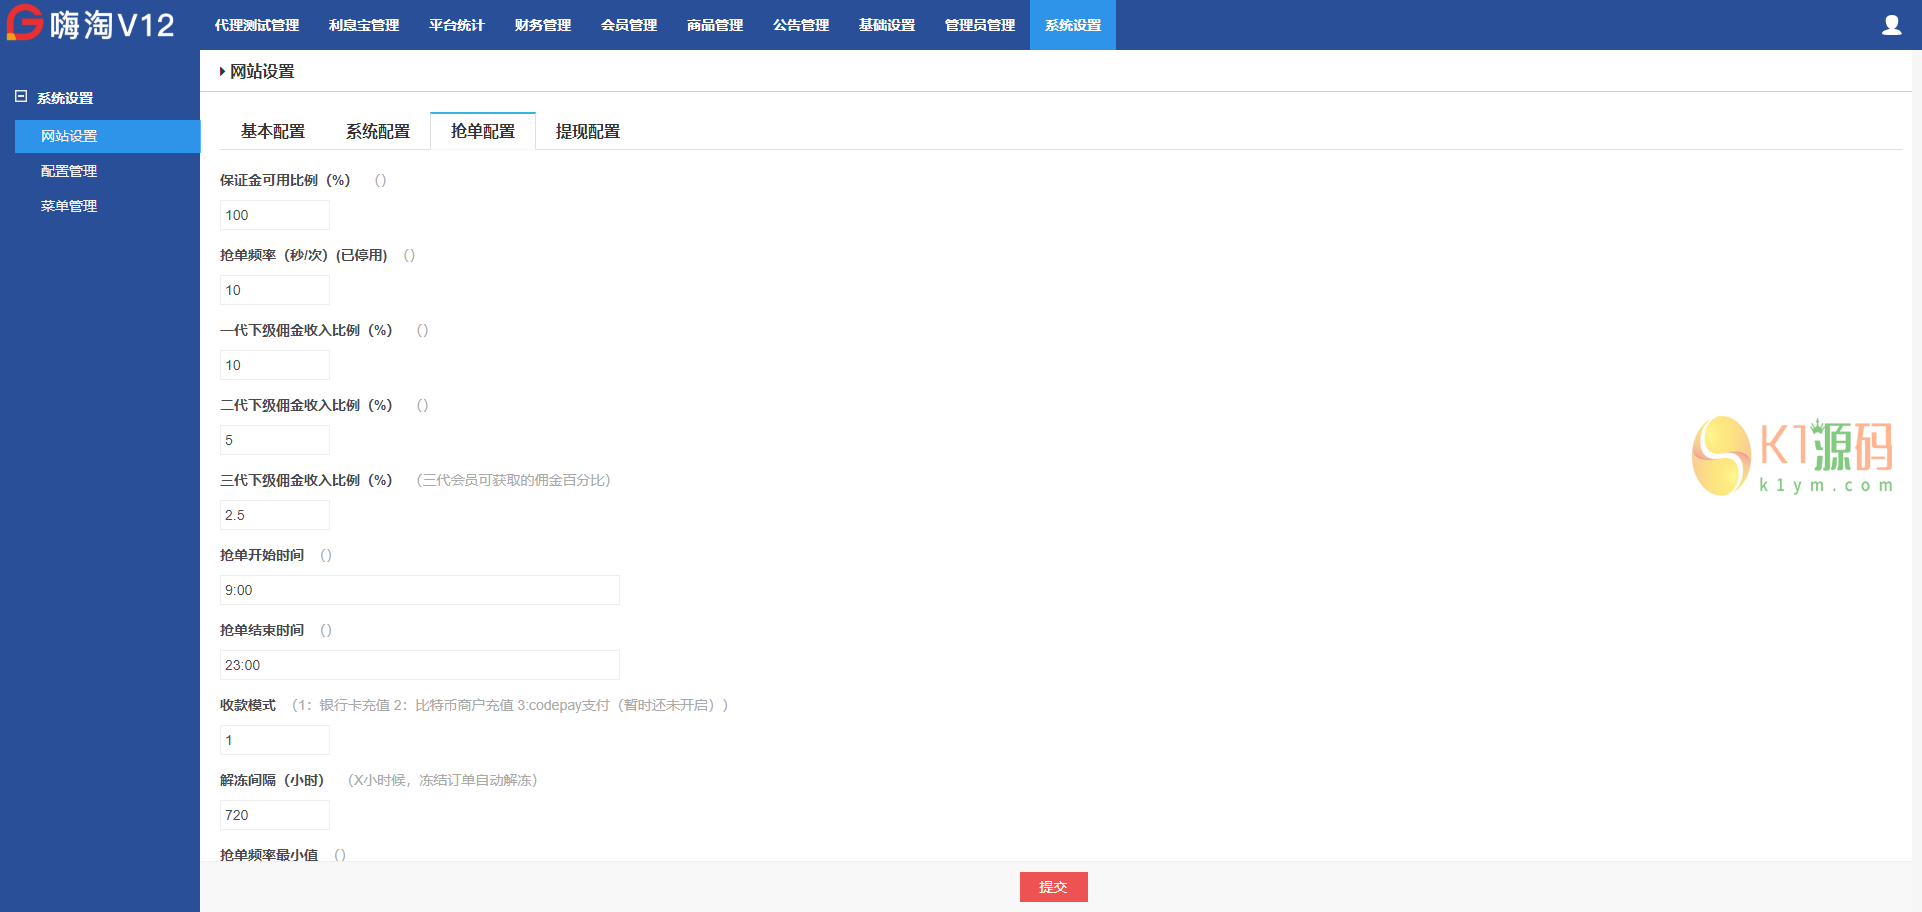Open the 菜单管理 sidebar item
Image resolution: width=1922 pixels, height=912 pixels.
pos(69,206)
